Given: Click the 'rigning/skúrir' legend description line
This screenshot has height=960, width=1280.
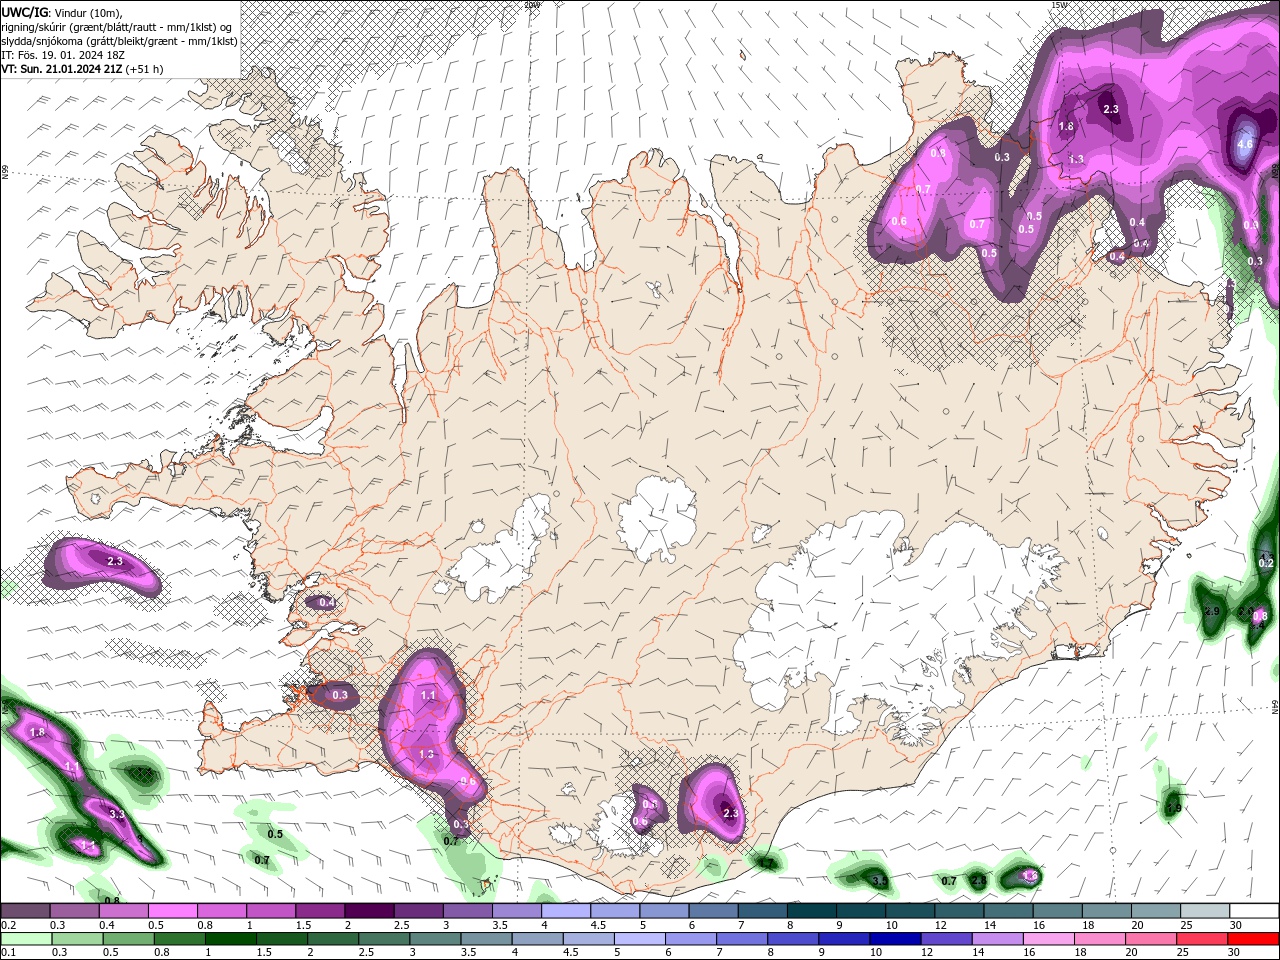Looking at the screenshot, I should click(x=118, y=26).
